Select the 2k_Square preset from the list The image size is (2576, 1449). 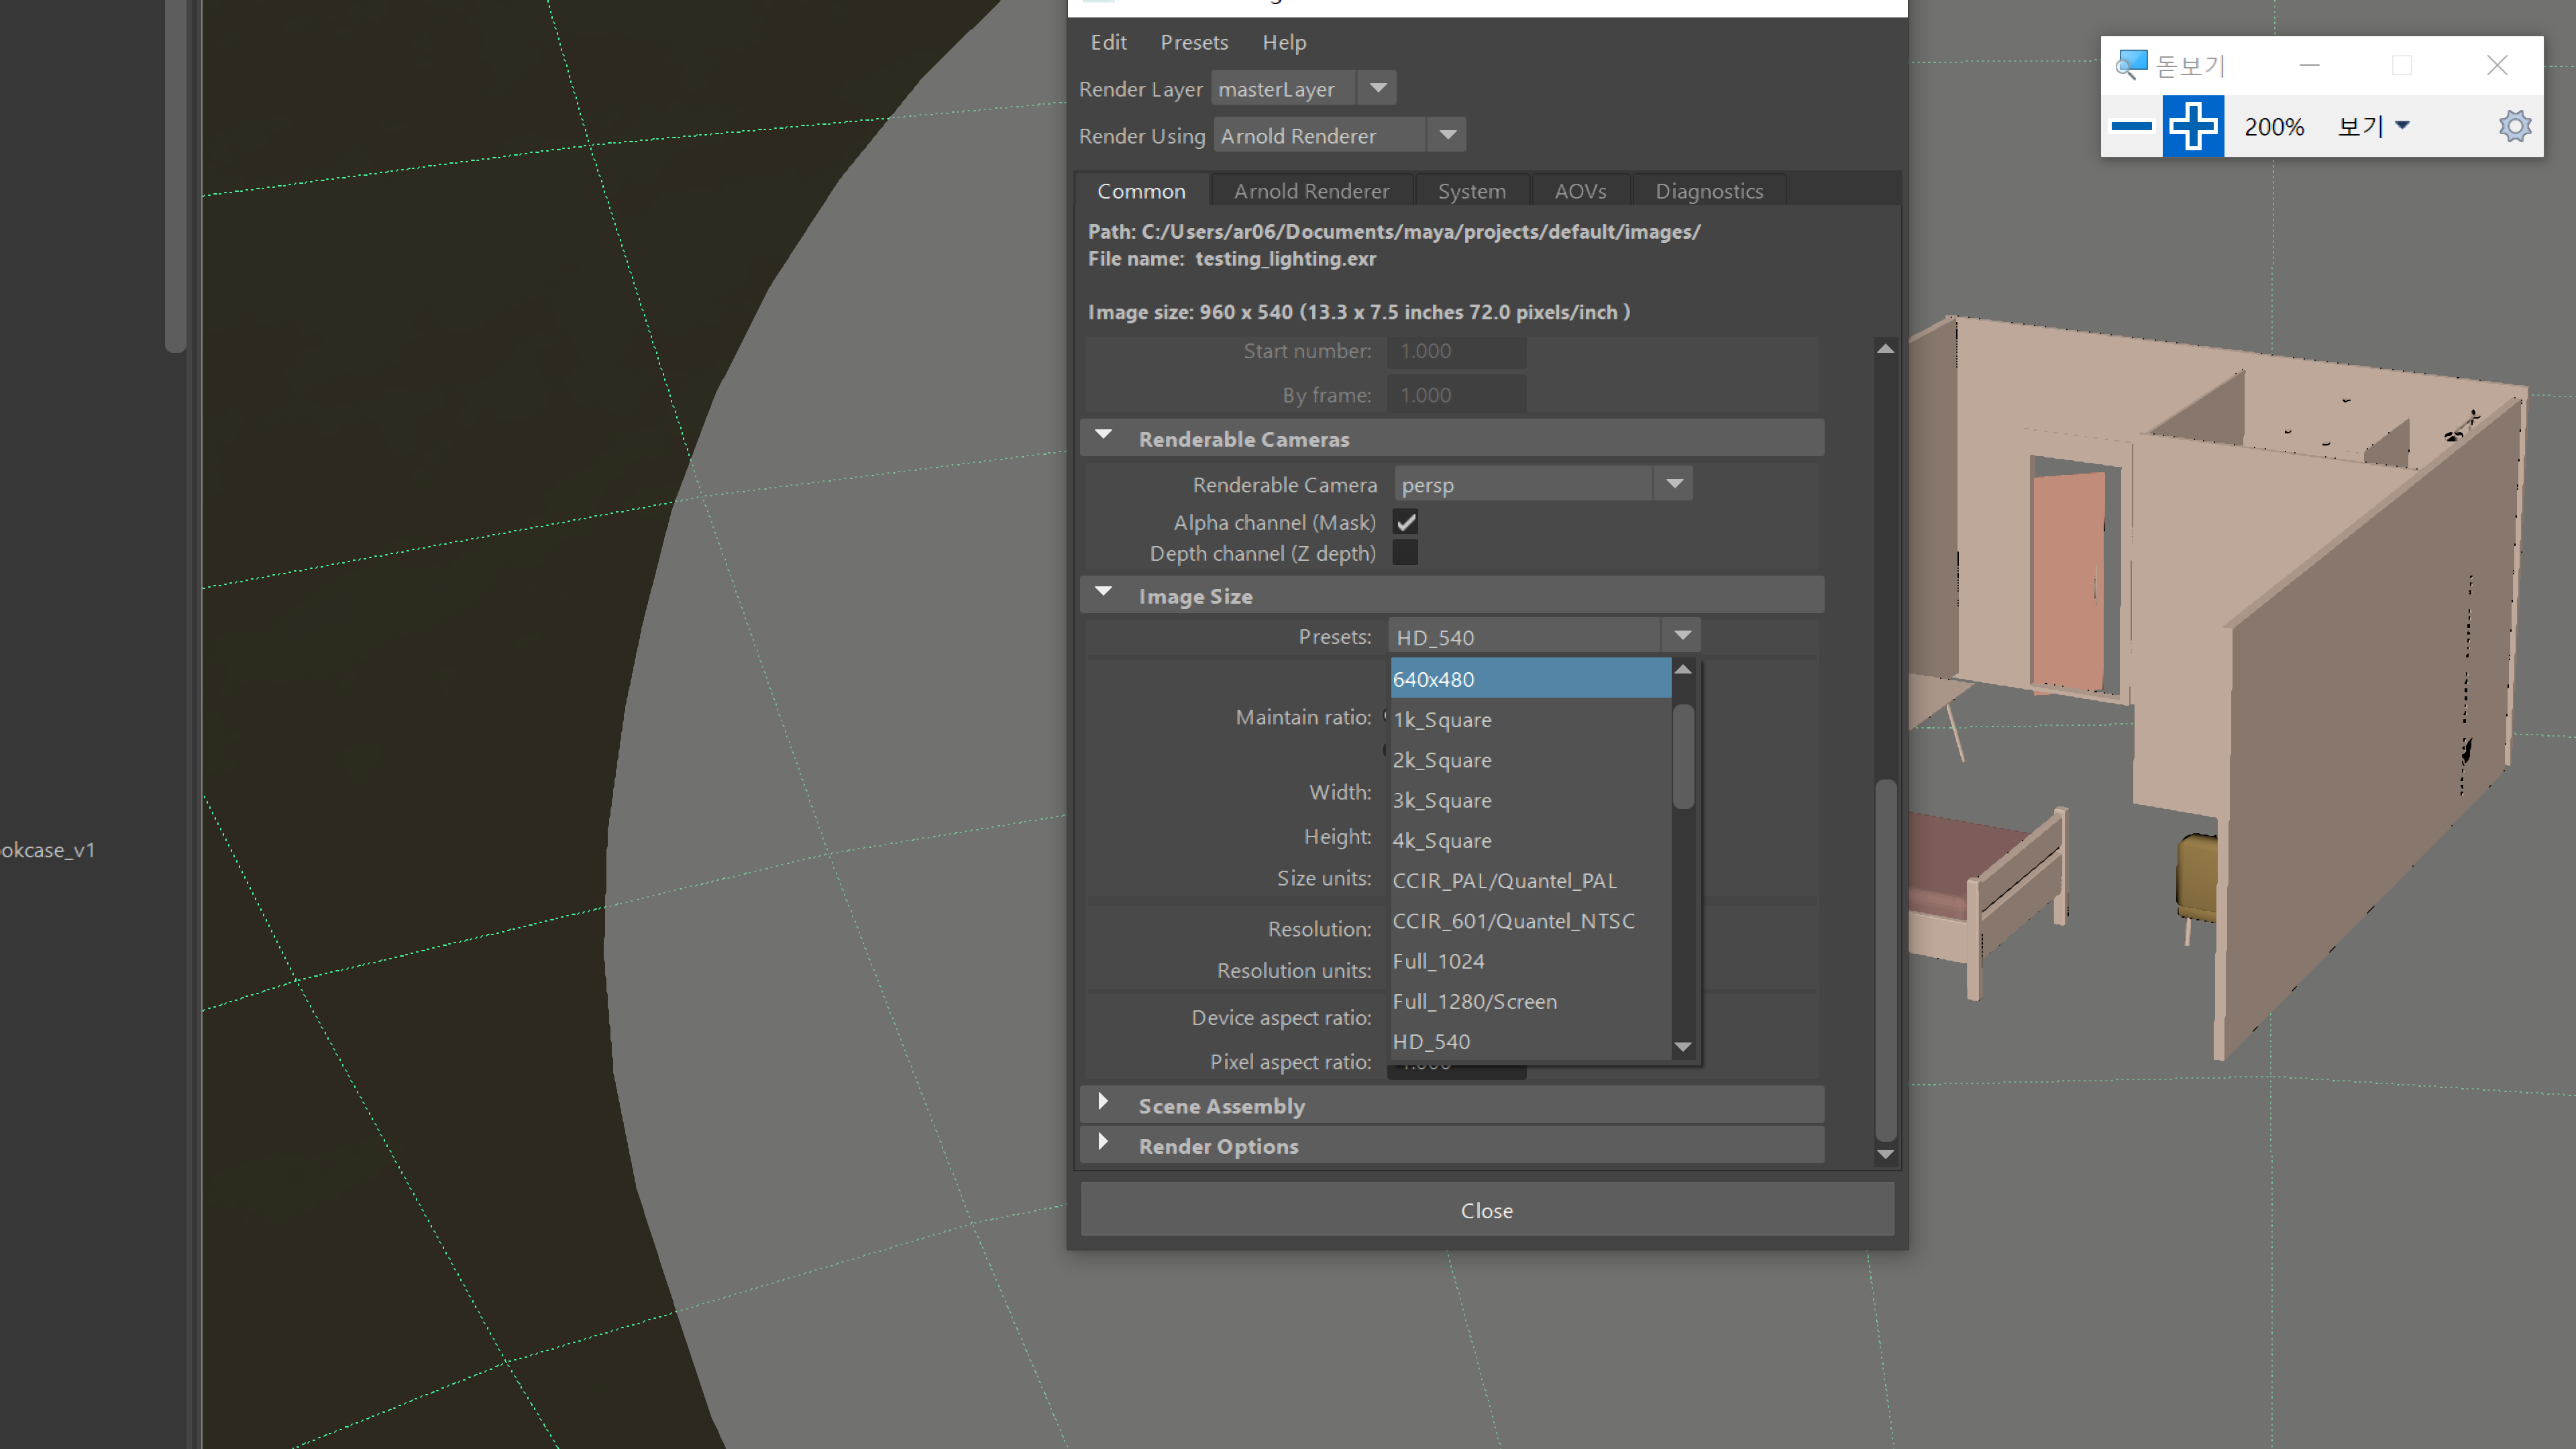(1442, 759)
